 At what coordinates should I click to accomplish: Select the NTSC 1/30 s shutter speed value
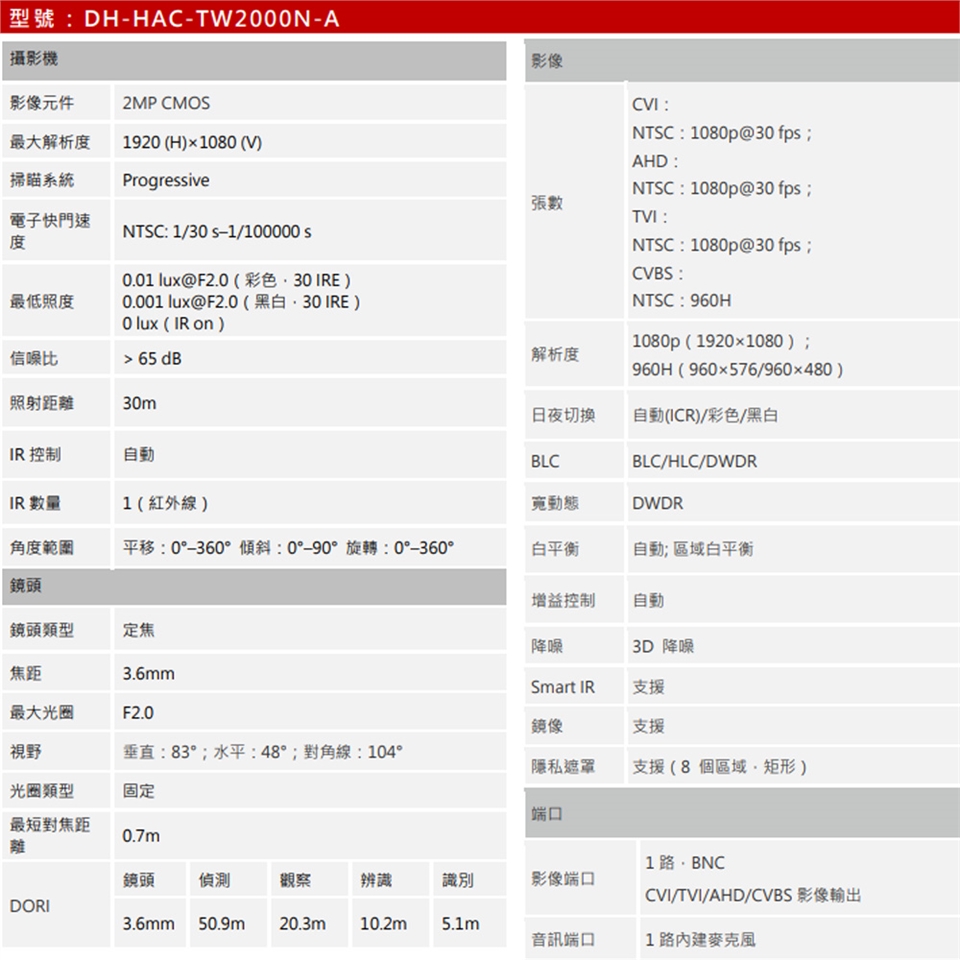click(217, 231)
